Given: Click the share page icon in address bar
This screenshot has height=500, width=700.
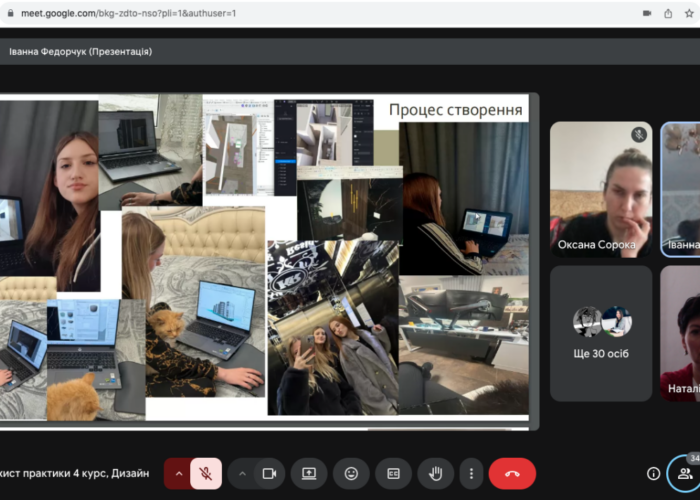Looking at the screenshot, I should pos(668,13).
